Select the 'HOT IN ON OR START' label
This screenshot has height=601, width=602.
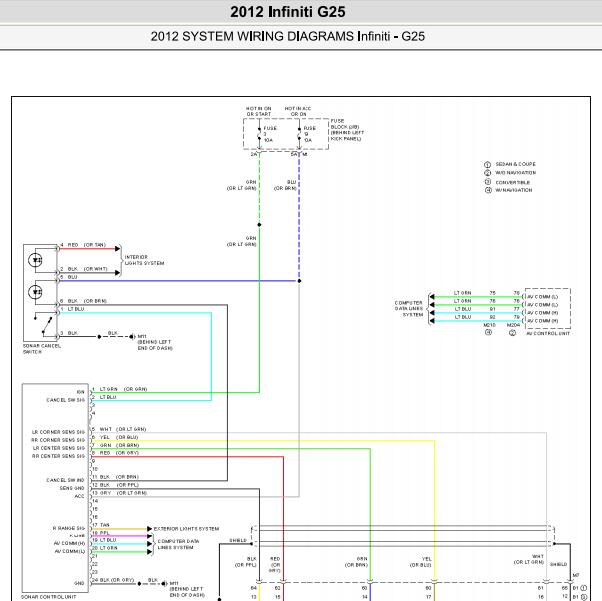tap(258, 111)
